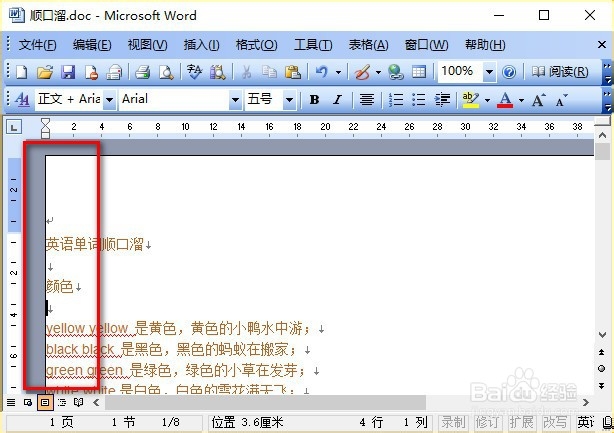Image resolution: width=614 pixels, height=433 pixels.
Task: Toggle 改写 overtype mode in status bar
Action: (x=554, y=422)
